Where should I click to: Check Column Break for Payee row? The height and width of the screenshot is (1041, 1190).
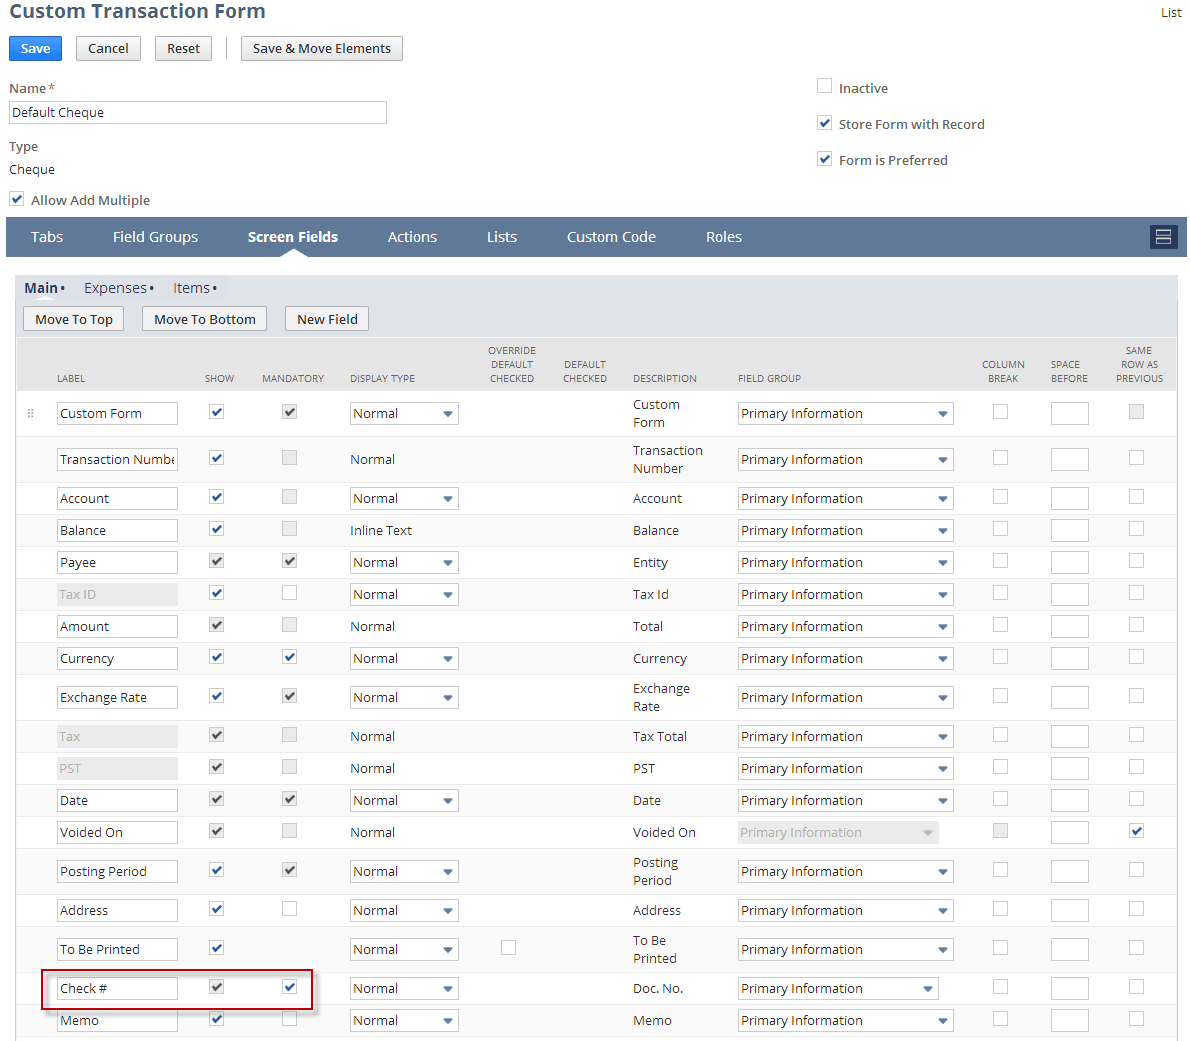pos(1000,561)
